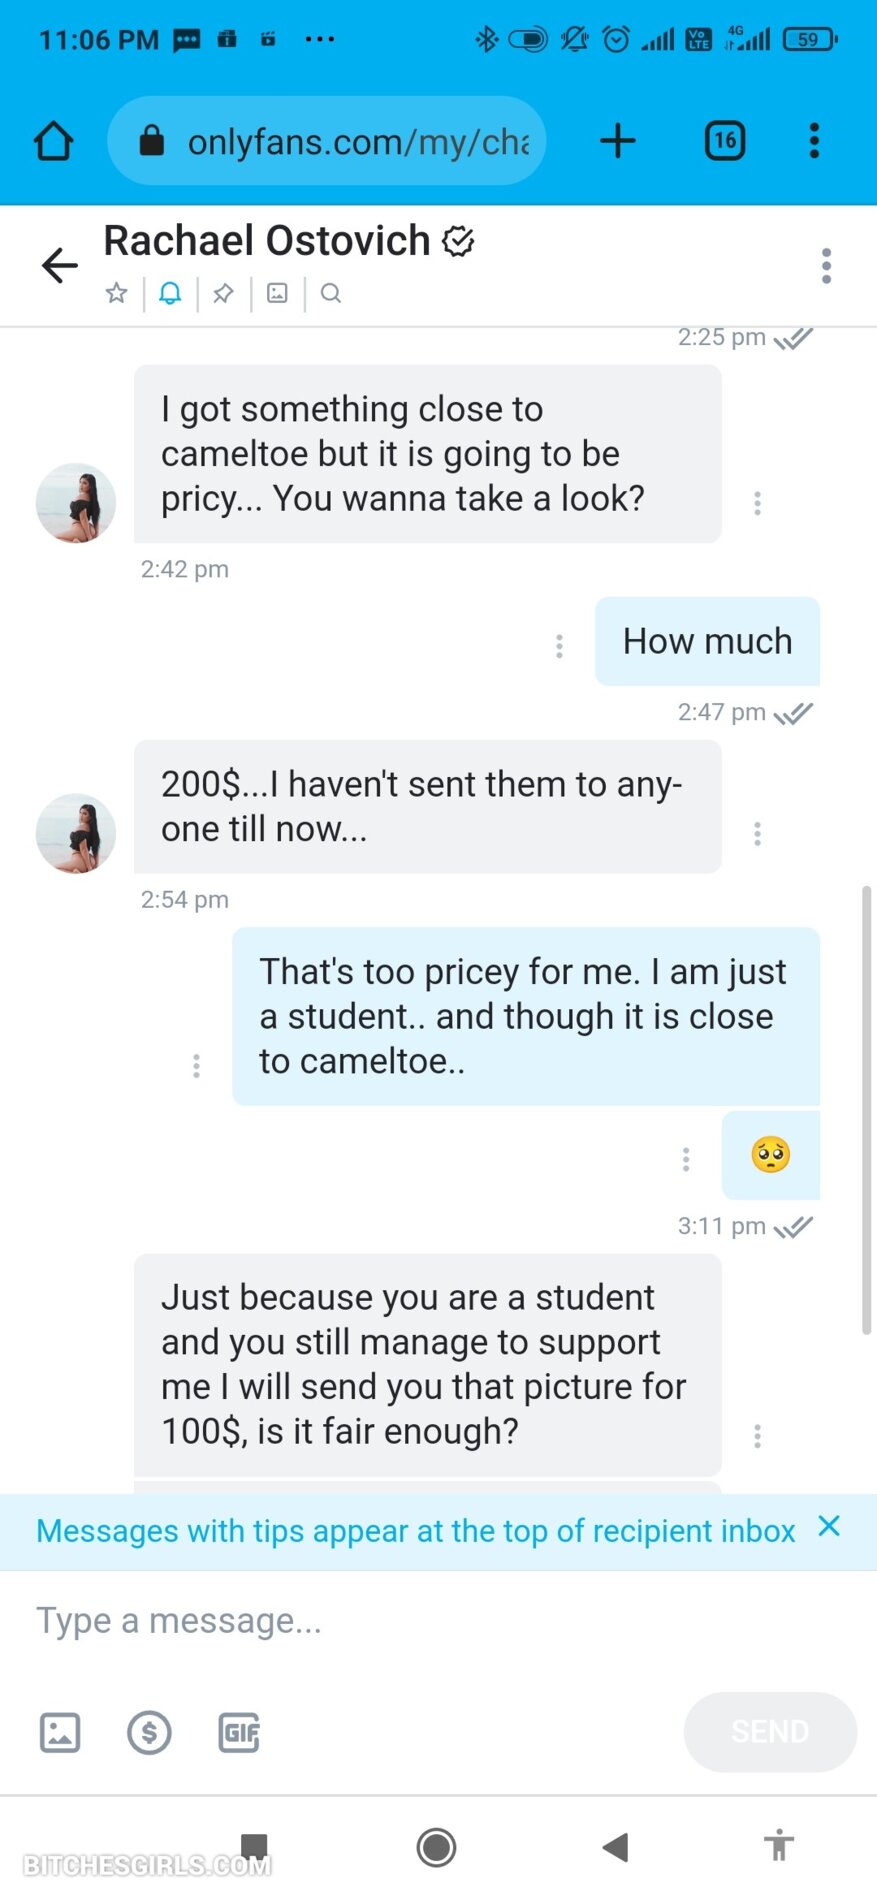Search within this conversation
This screenshot has width=877, height=1900.
(x=331, y=293)
